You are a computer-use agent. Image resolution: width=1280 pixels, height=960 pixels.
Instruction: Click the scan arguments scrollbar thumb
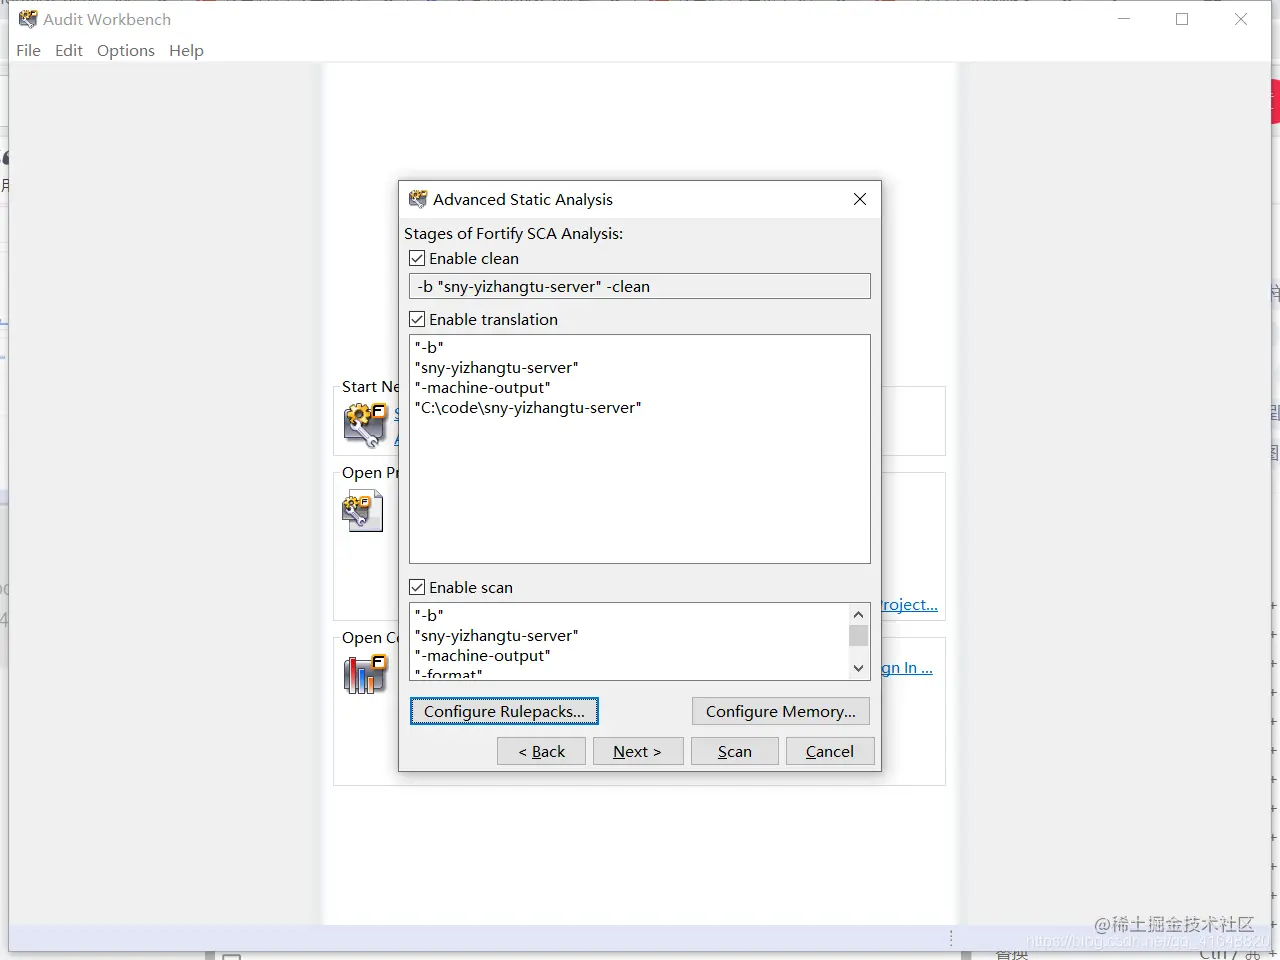(x=858, y=636)
